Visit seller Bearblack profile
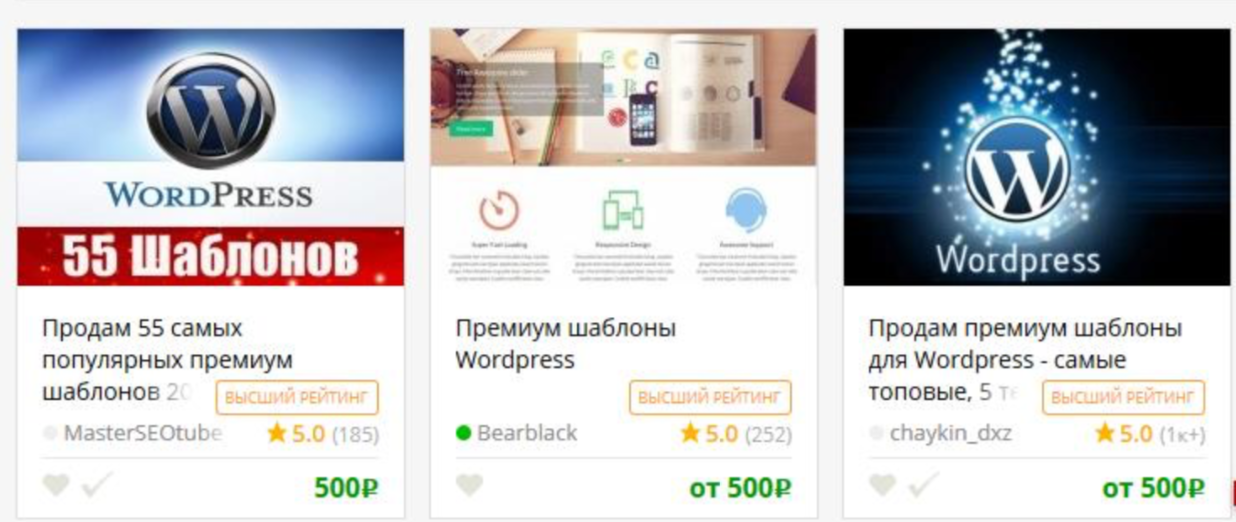 (x=527, y=434)
